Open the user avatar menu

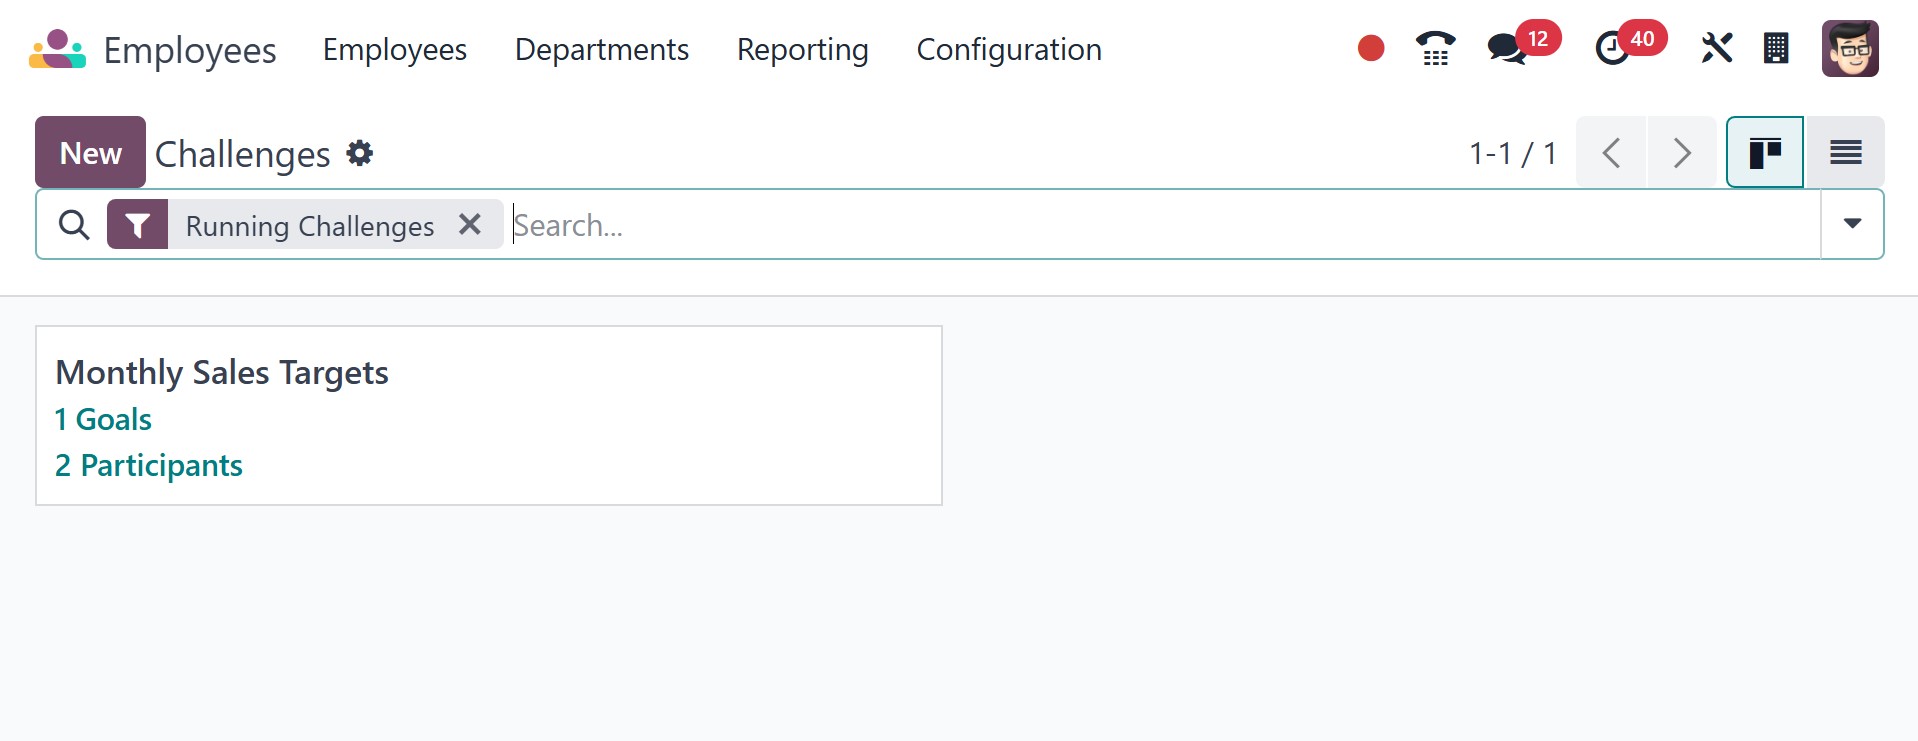coord(1849,48)
